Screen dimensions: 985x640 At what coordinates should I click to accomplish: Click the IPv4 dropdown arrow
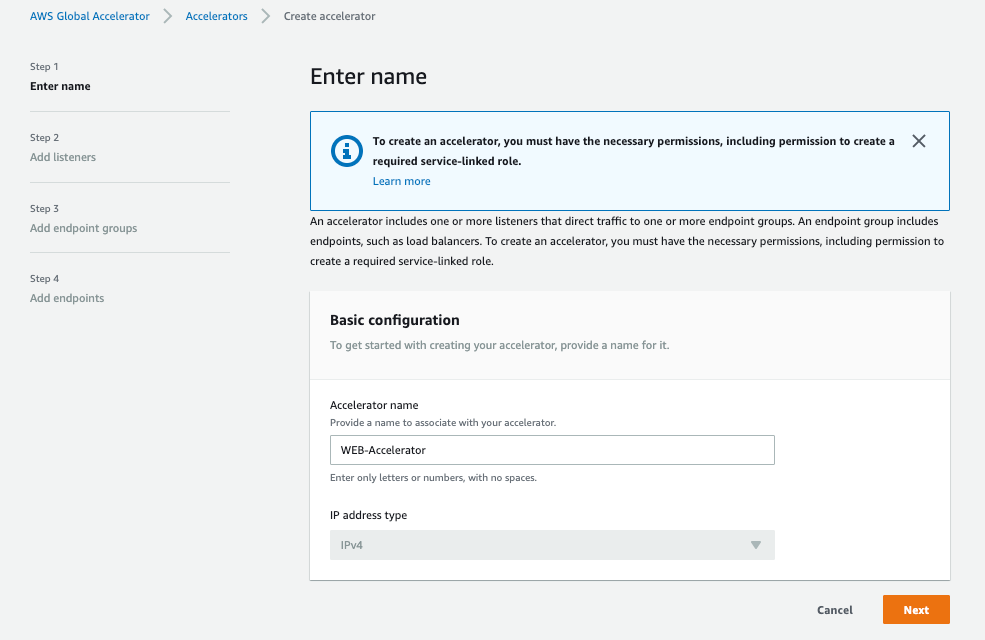coord(756,545)
